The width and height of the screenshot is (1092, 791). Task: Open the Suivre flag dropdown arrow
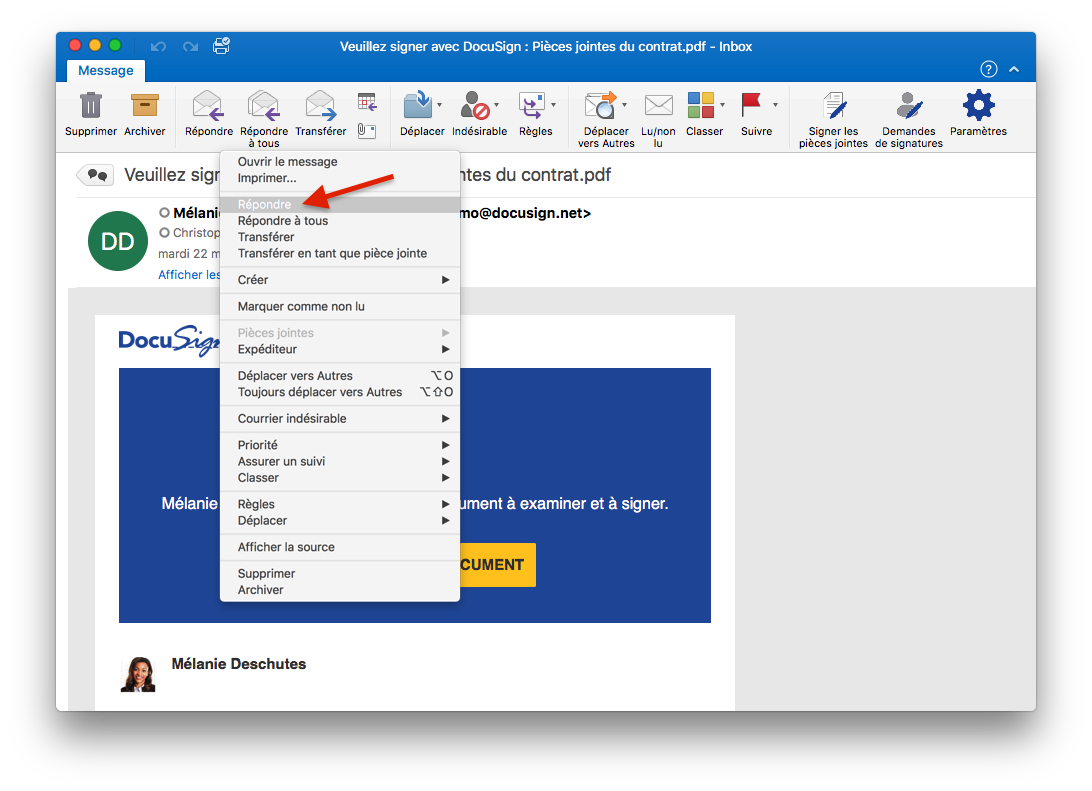pyautogui.click(x=775, y=105)
